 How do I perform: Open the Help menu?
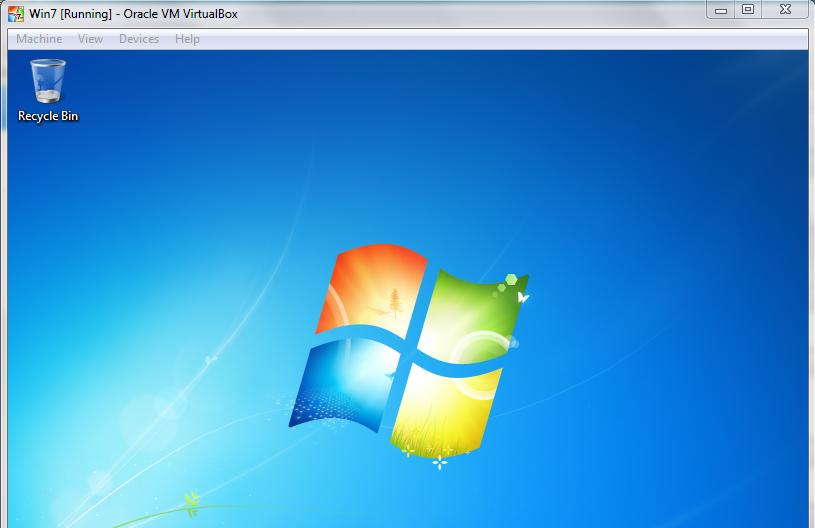187,39
